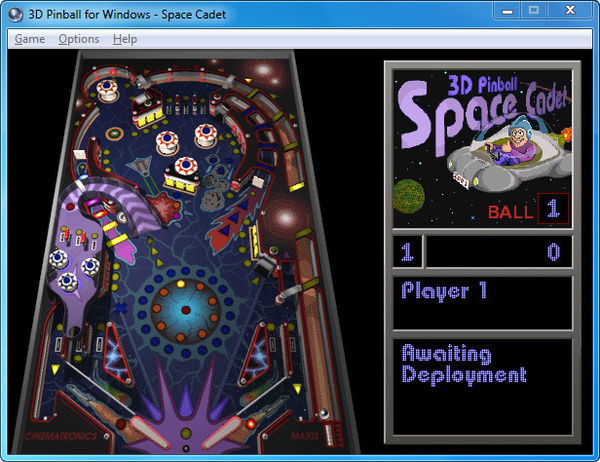Click the left flipper
This screenshot has width=600, height=462.
(x=148, y=432)
